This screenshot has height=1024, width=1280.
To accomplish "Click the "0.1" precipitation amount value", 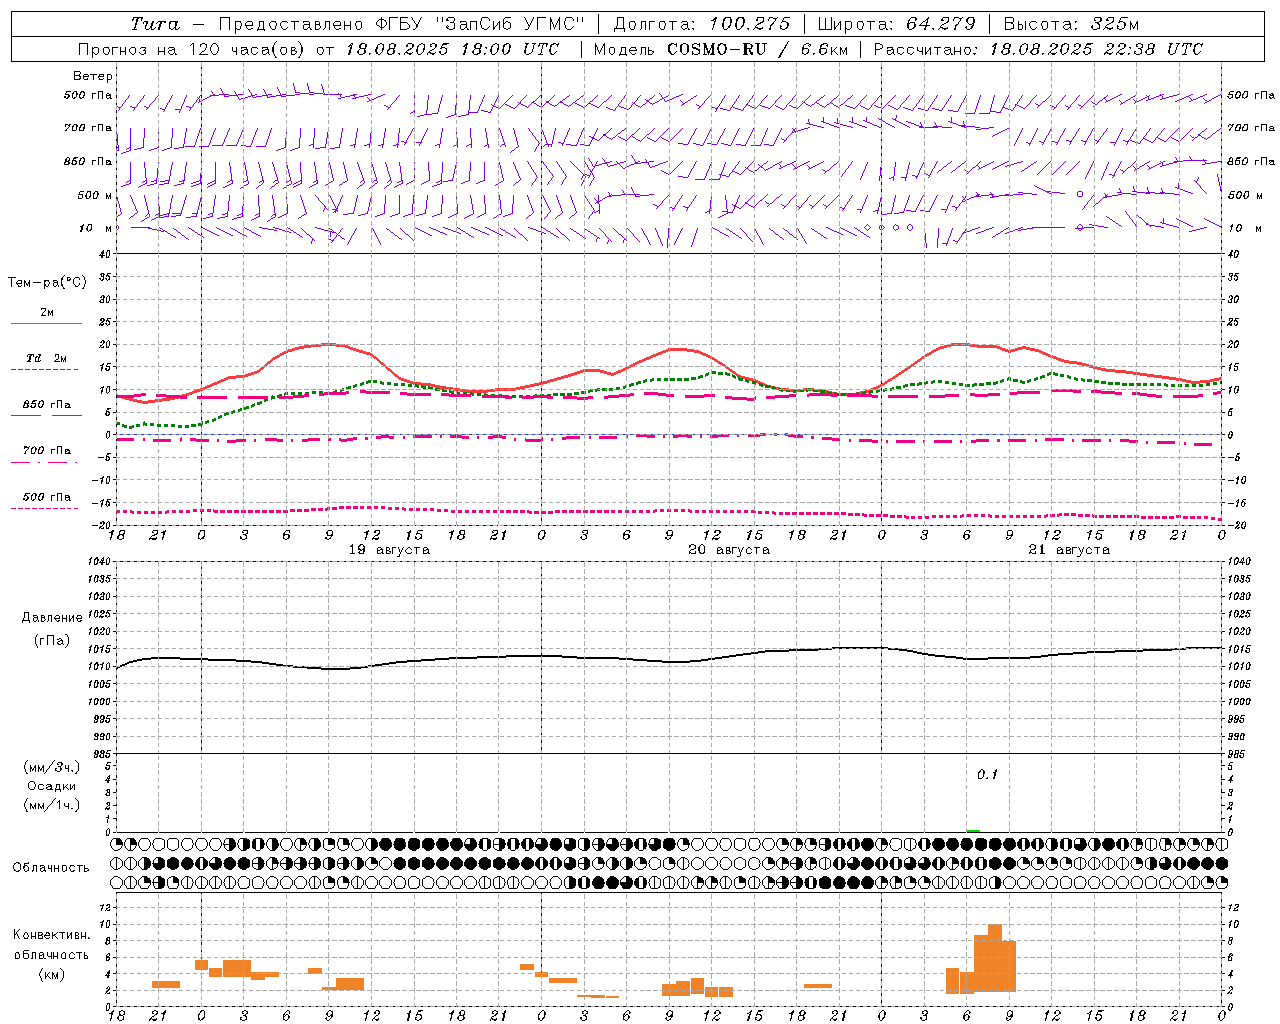I will tap(987, 775).
